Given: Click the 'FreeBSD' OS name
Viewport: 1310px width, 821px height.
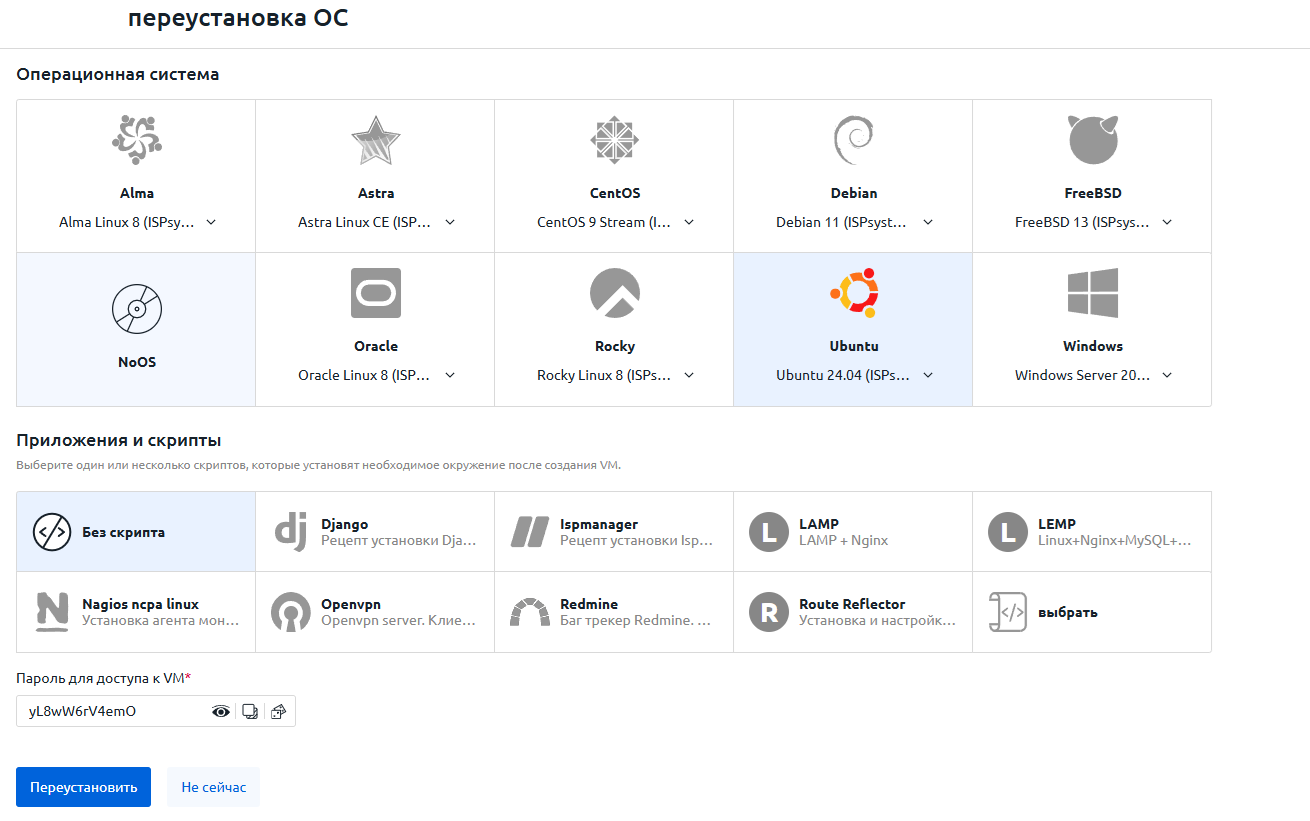Looking at the screenshot, I should point(1093,193).
